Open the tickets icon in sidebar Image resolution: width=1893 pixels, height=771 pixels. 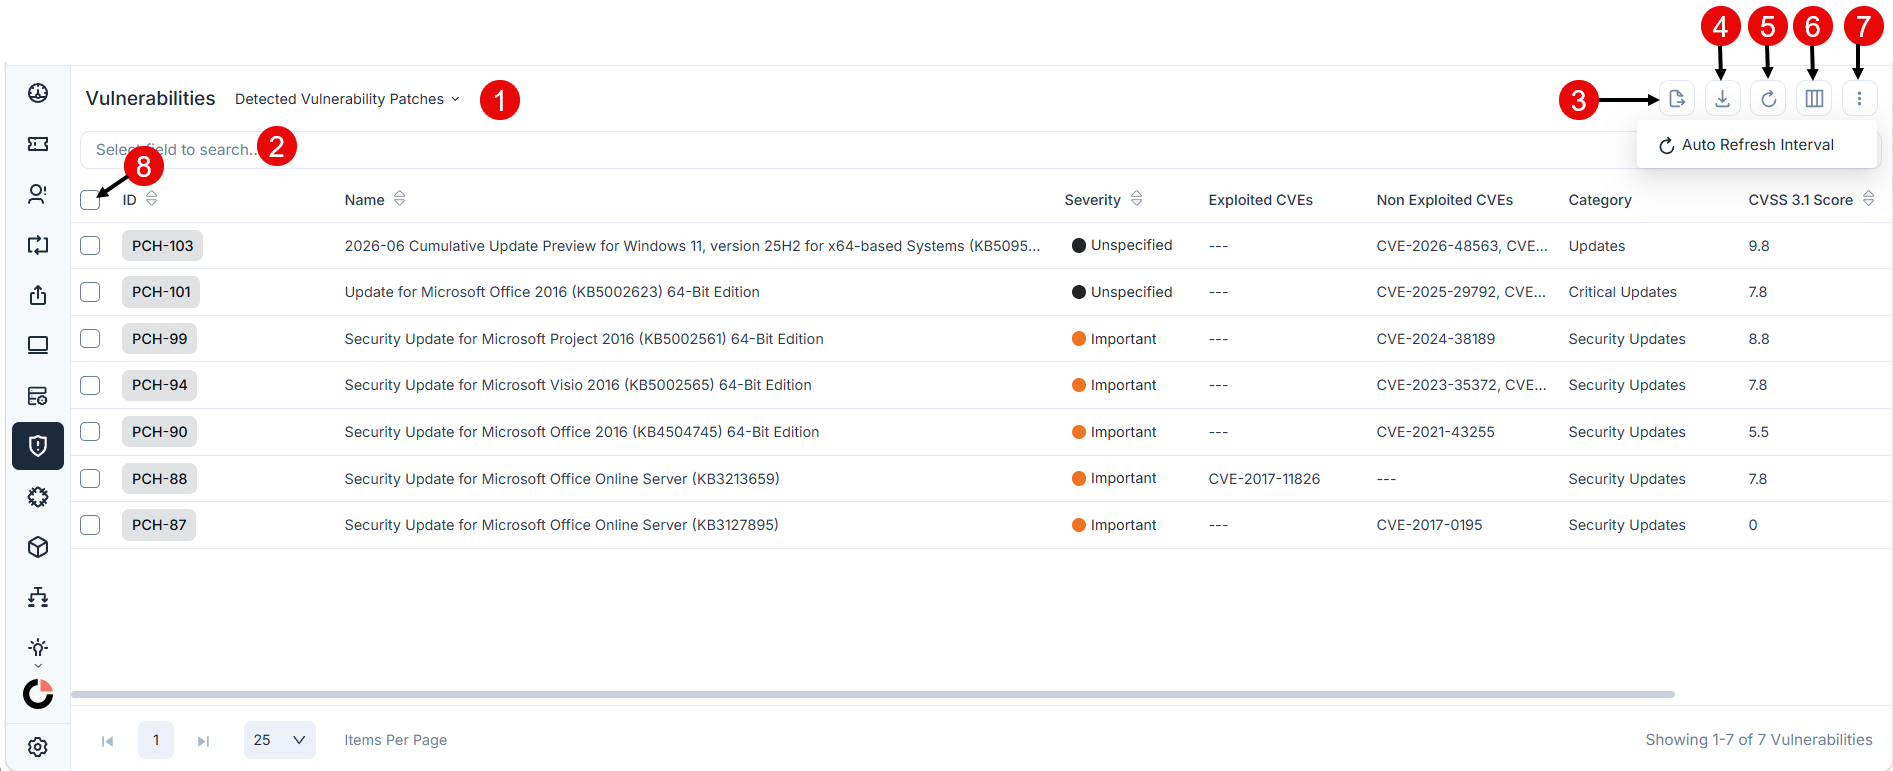[38, 144]
